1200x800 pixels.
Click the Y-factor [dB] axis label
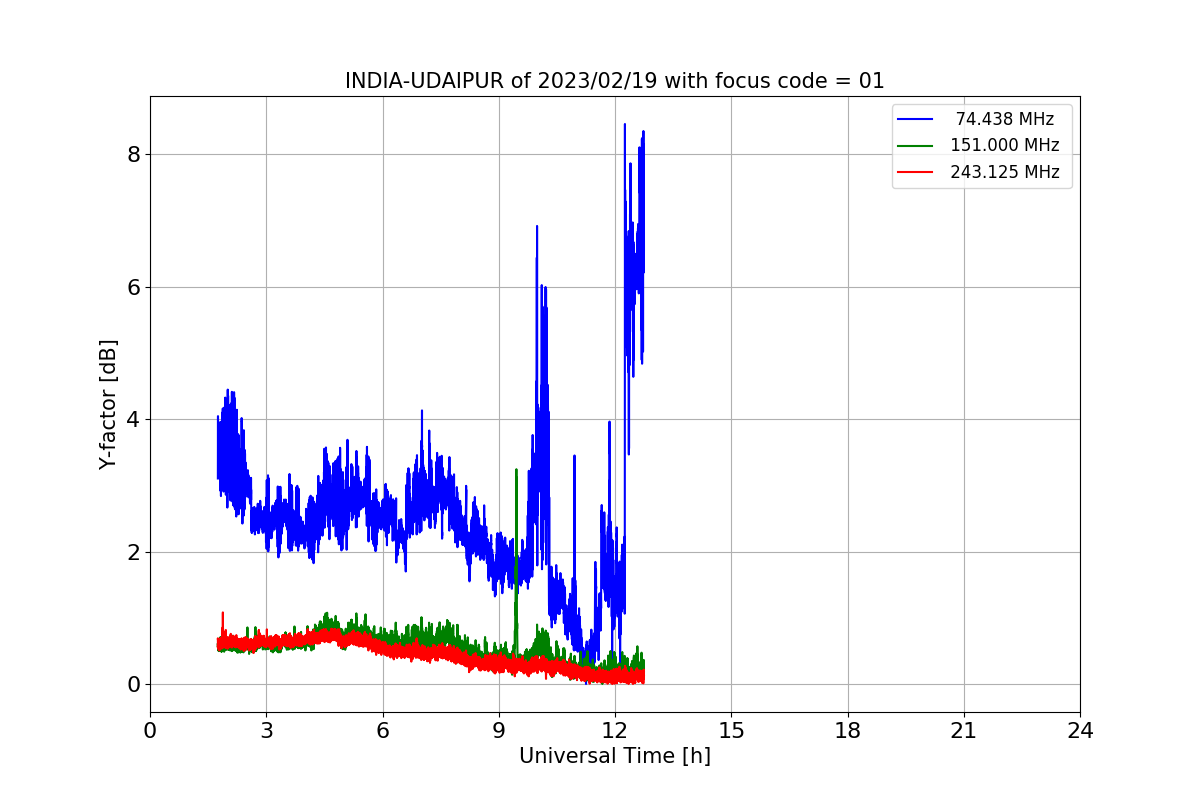[108, 404]
